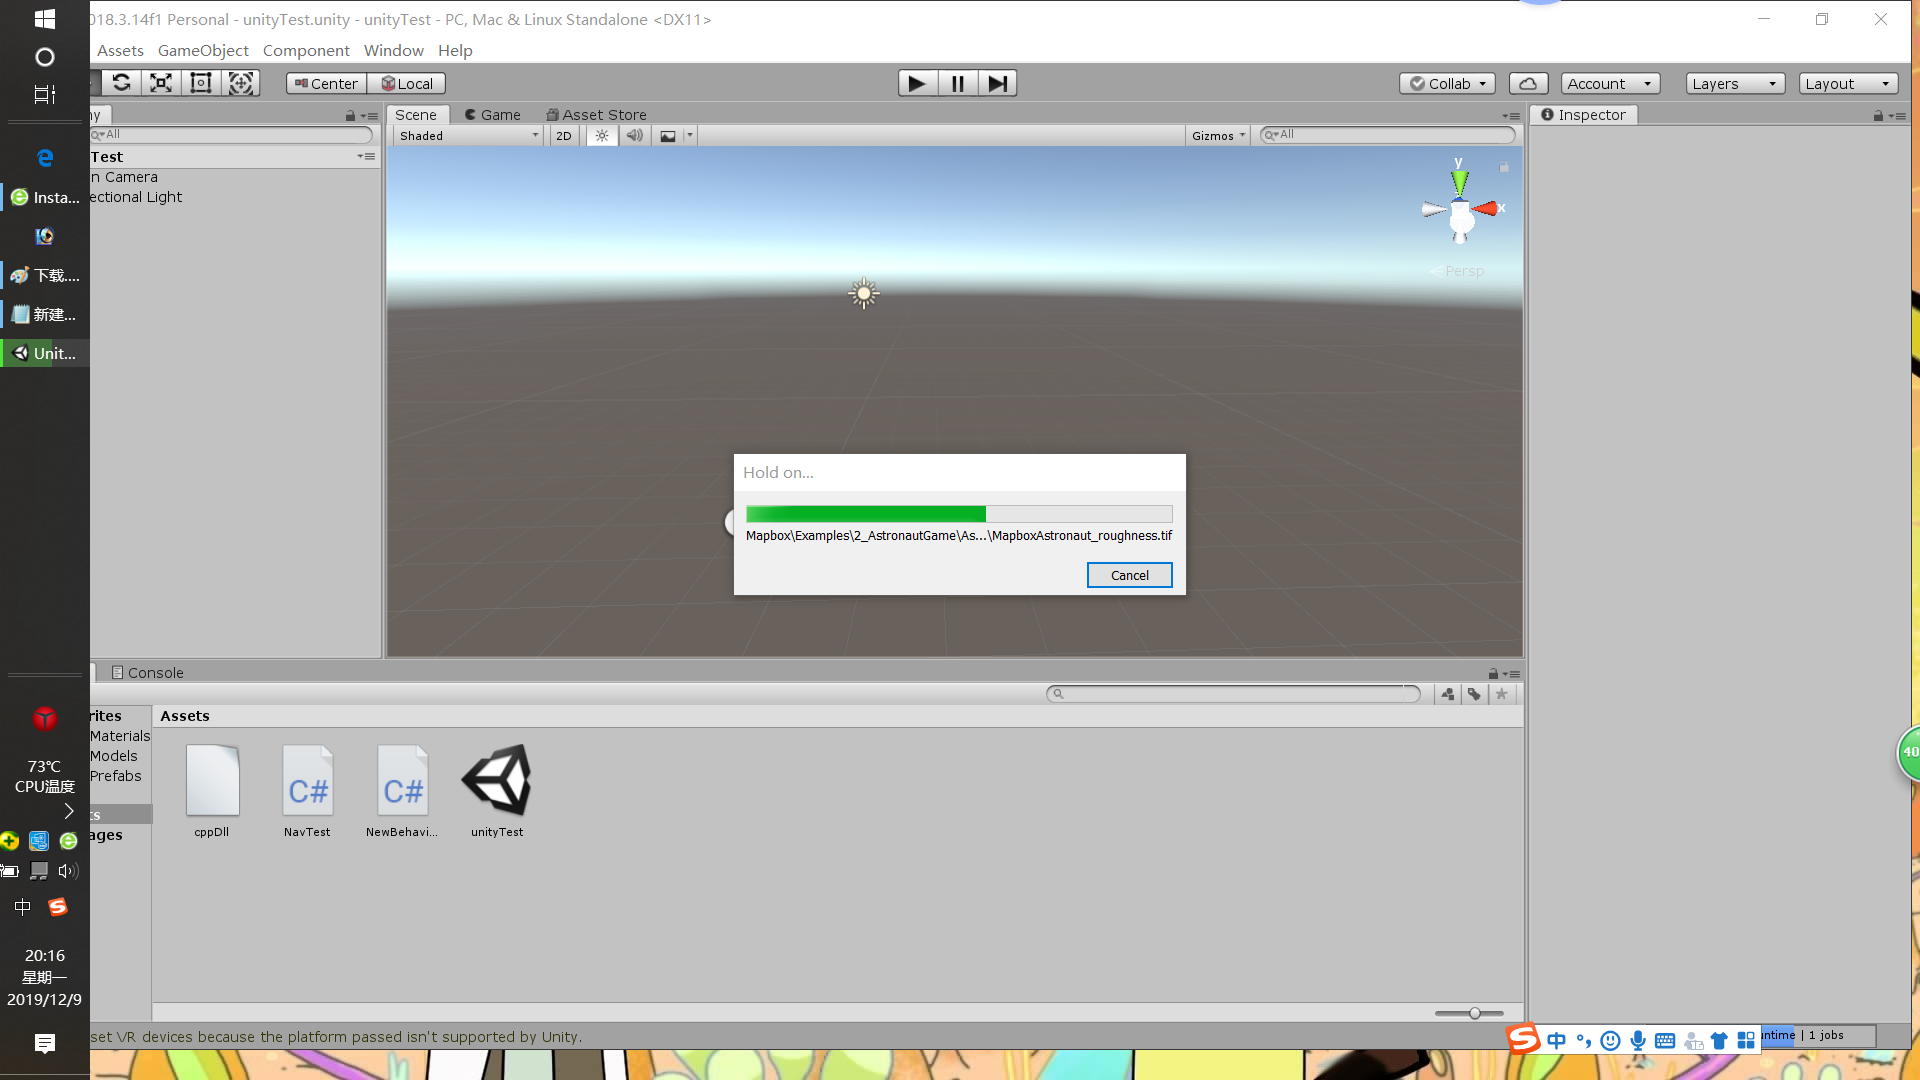Cancel the Hold on import dialog
The height and width of the screenshot is (1080, 1920).
(x=1129, y=575)
